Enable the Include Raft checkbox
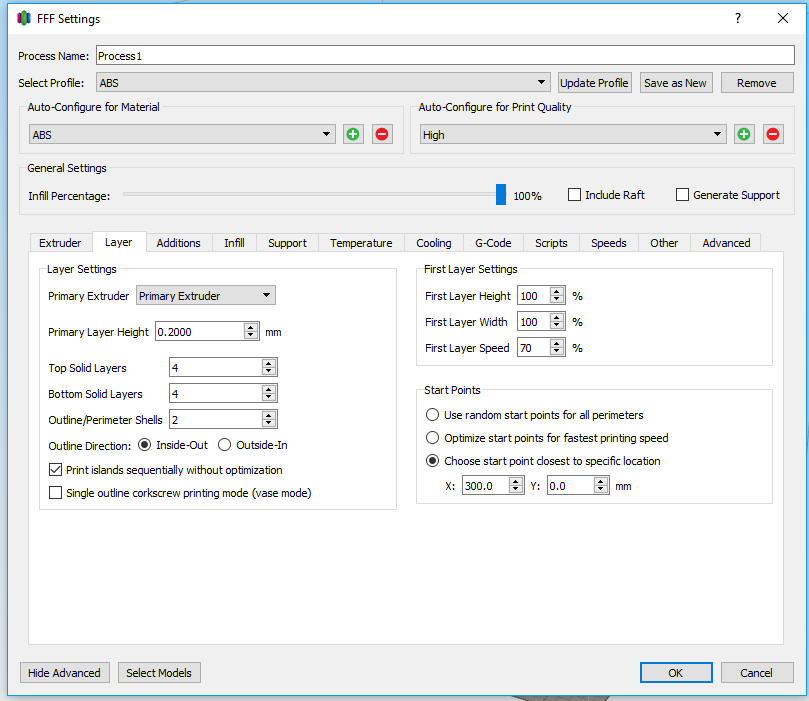Viewport: 809px width, 701px height. (x=574, y=195)
